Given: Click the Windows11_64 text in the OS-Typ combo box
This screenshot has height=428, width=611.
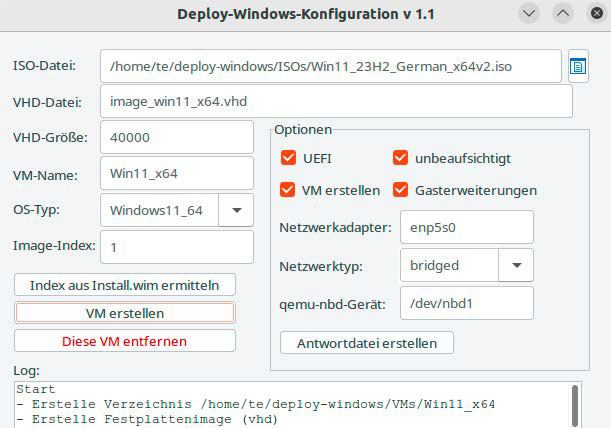Looking at the screenshot, I should (x=156, y=210).
